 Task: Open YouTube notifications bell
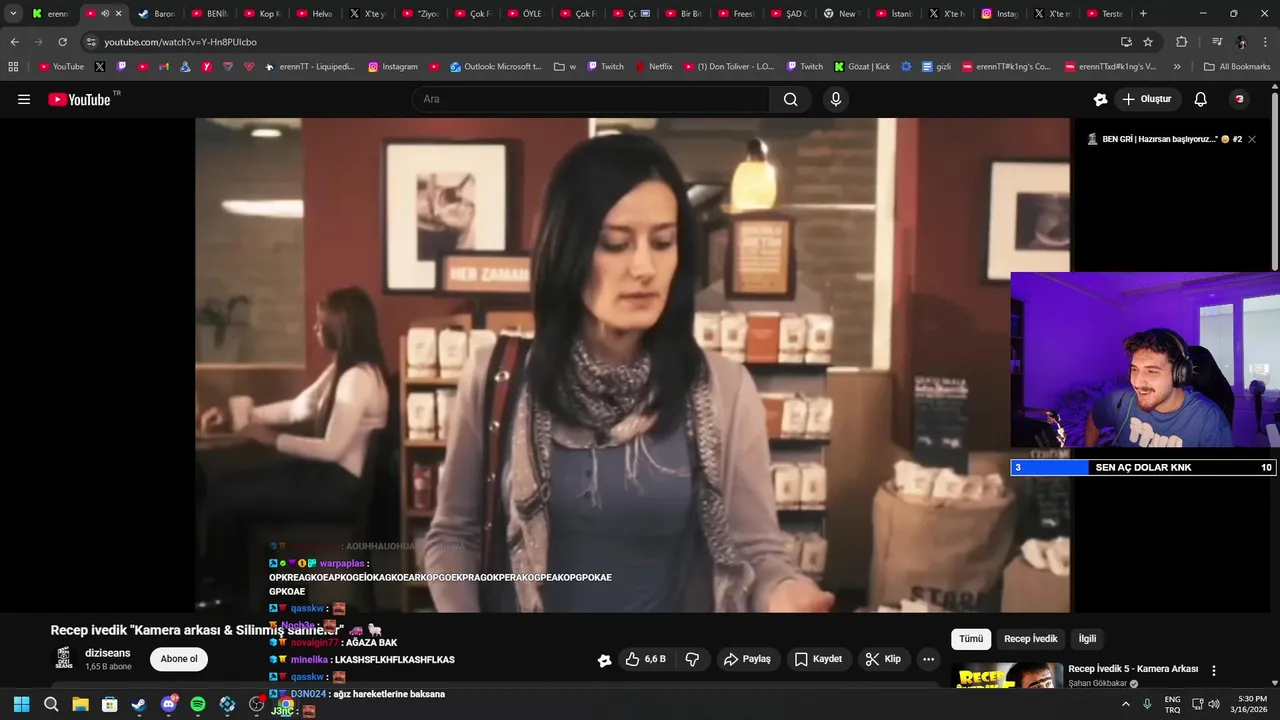(x=1201, y=99)
